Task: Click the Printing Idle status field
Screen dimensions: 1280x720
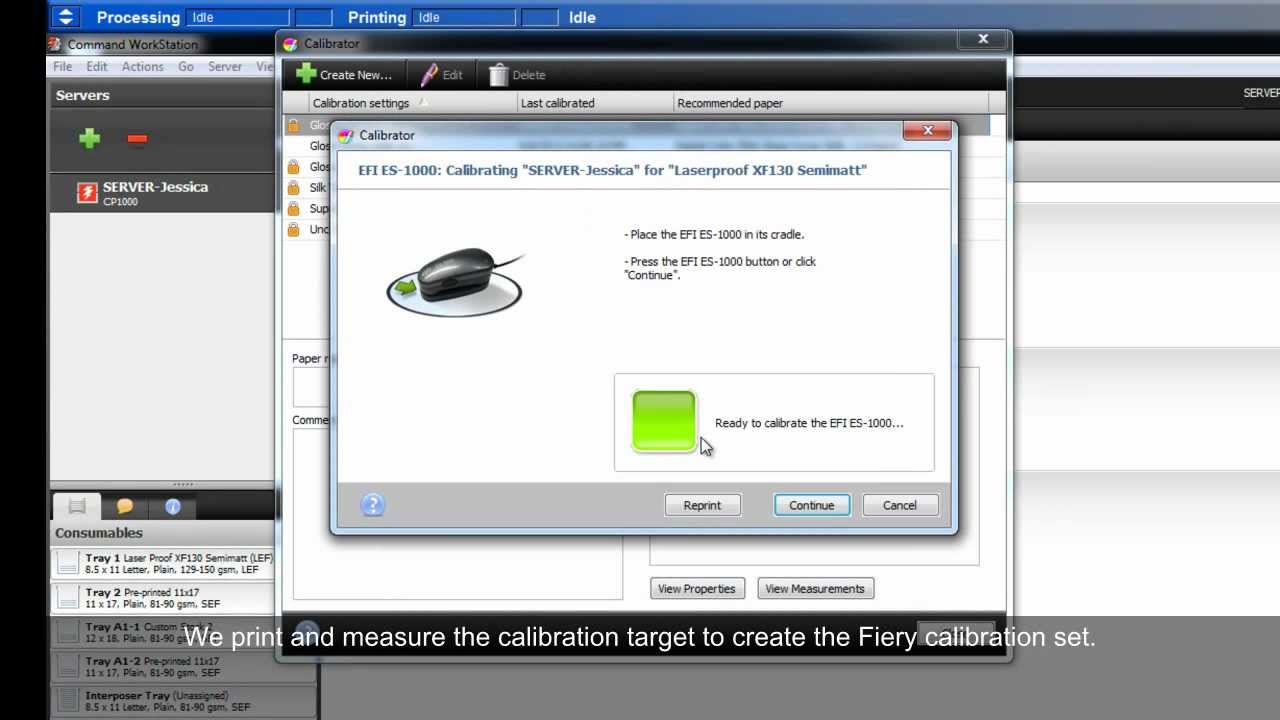Action: [x=464, y=17]
